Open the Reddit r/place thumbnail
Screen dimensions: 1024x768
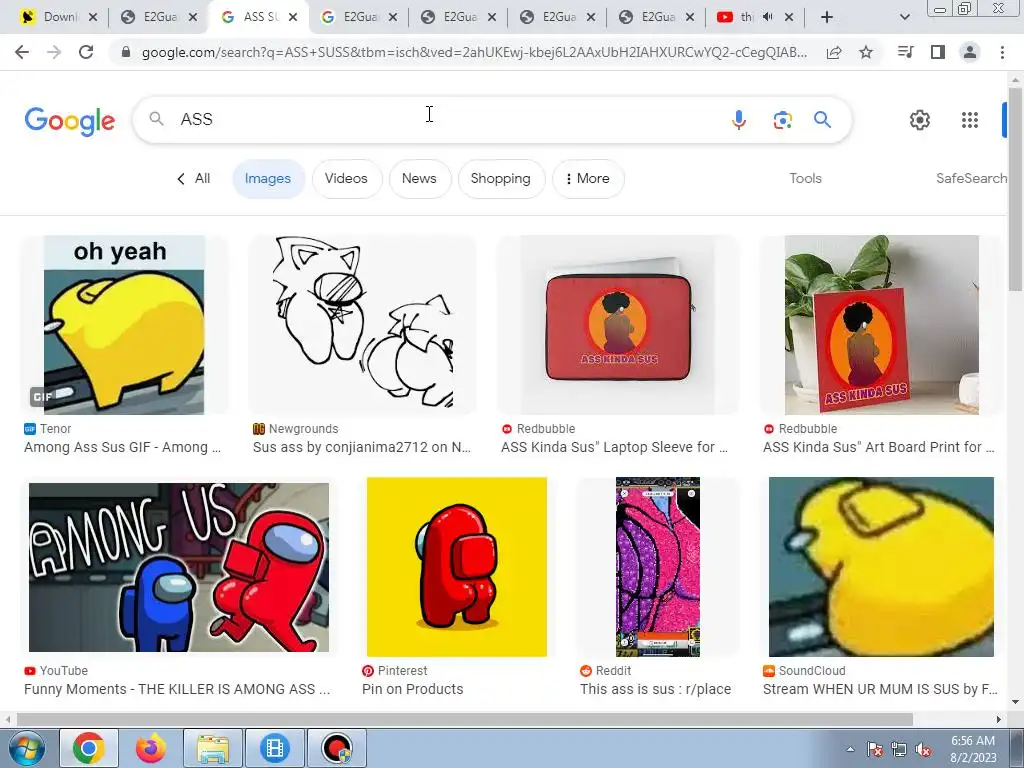(x=658, y=567)
